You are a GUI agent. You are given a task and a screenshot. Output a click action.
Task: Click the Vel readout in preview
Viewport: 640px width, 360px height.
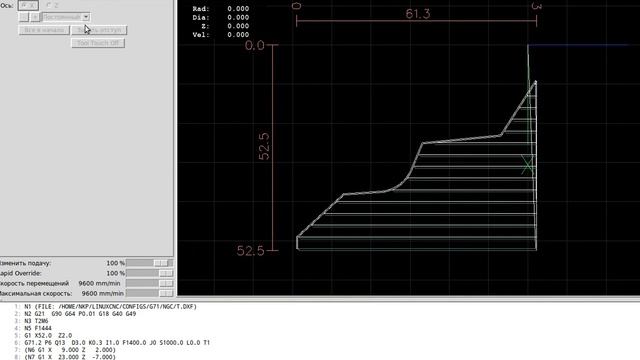point(221,35)
